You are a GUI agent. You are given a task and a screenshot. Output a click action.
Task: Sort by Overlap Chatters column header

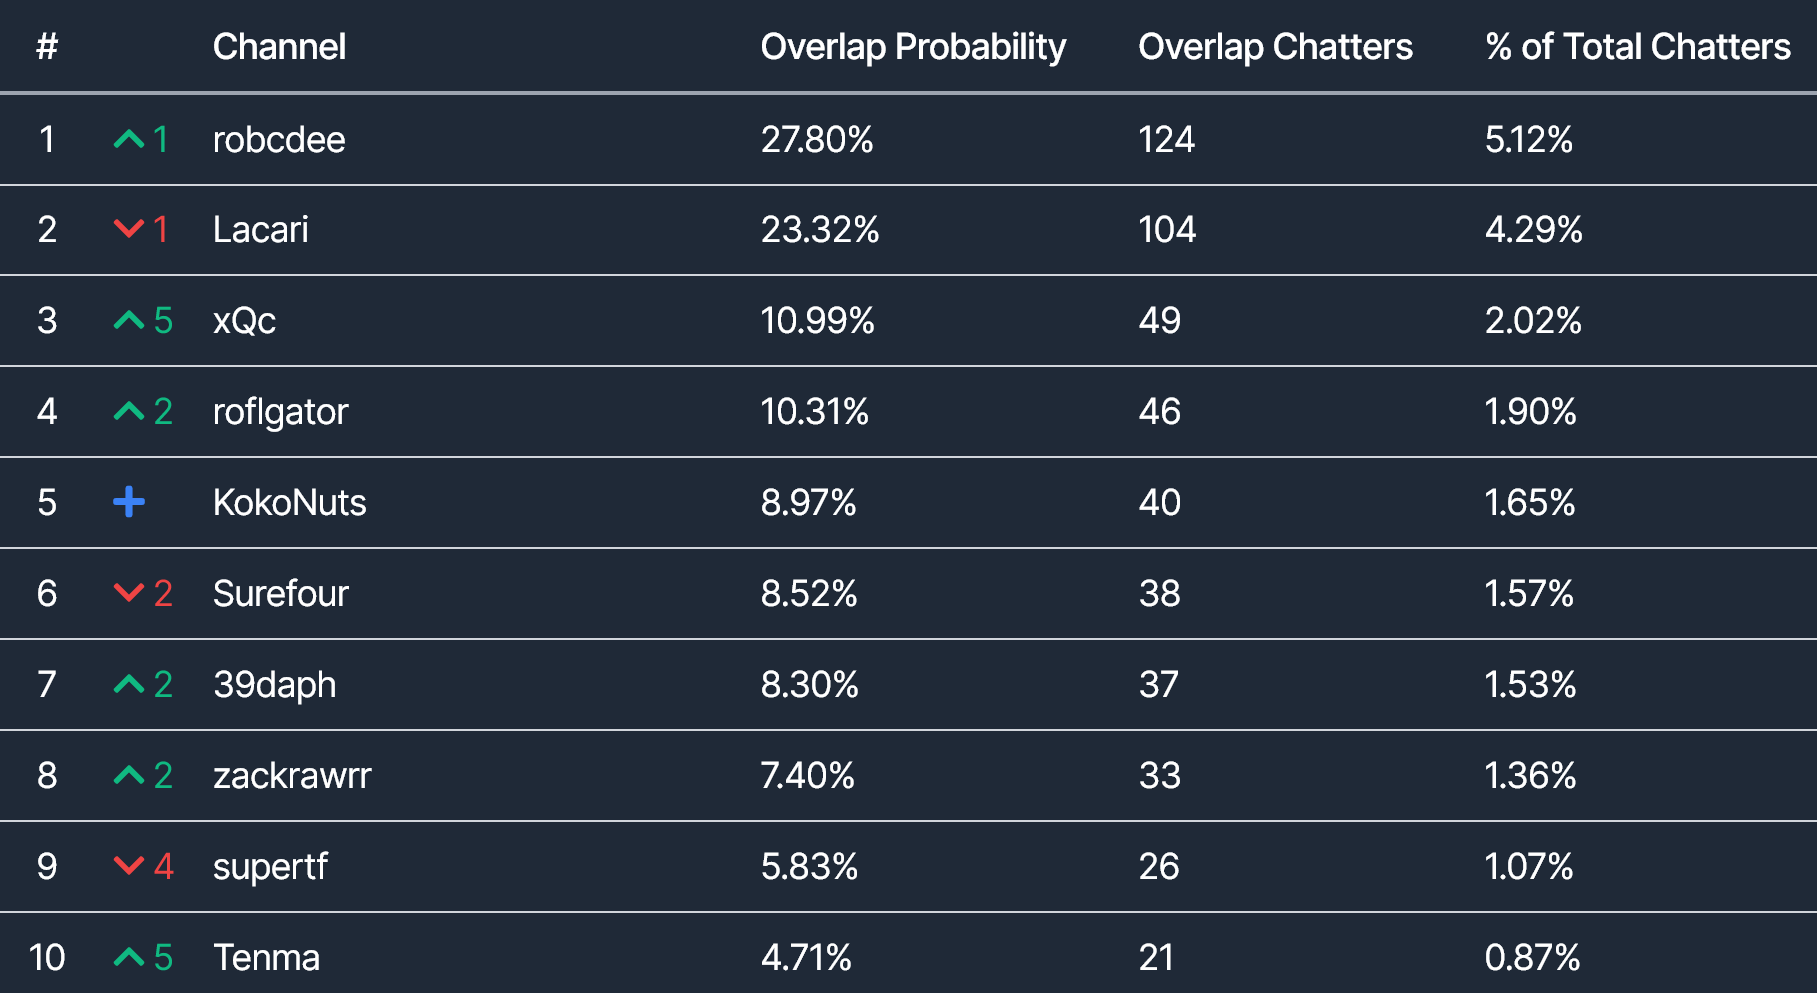[x=1275, y=47]
